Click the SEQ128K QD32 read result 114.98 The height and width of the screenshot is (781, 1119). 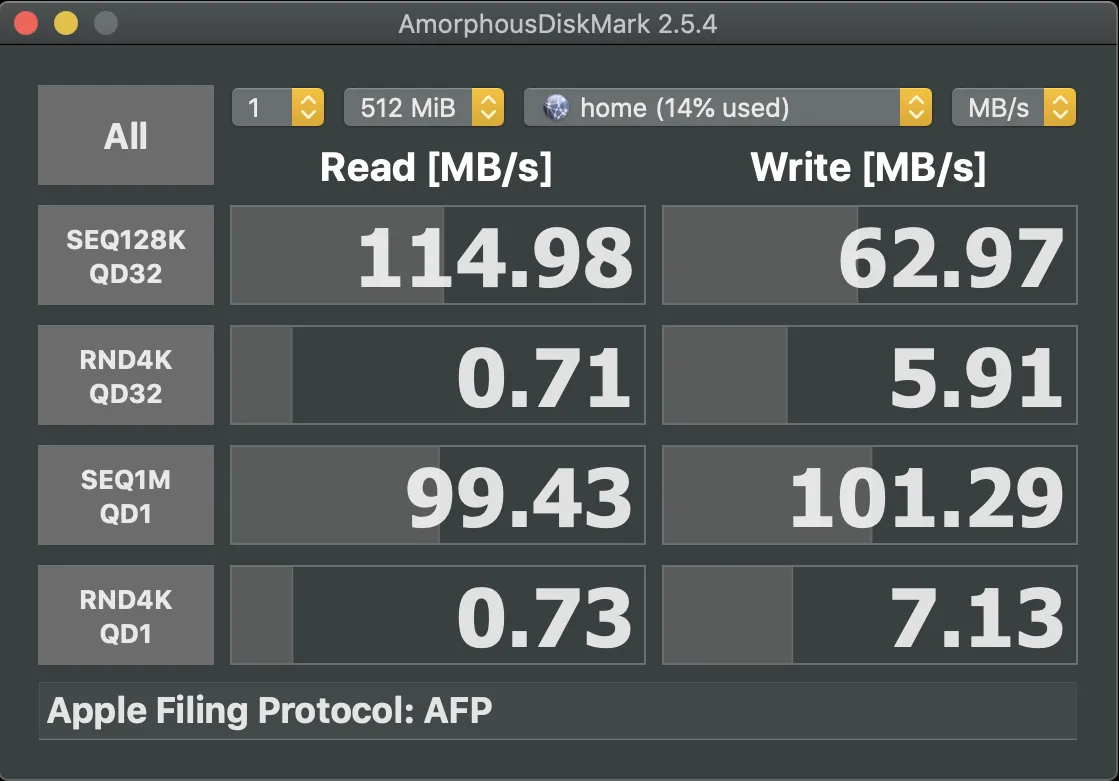438,255
